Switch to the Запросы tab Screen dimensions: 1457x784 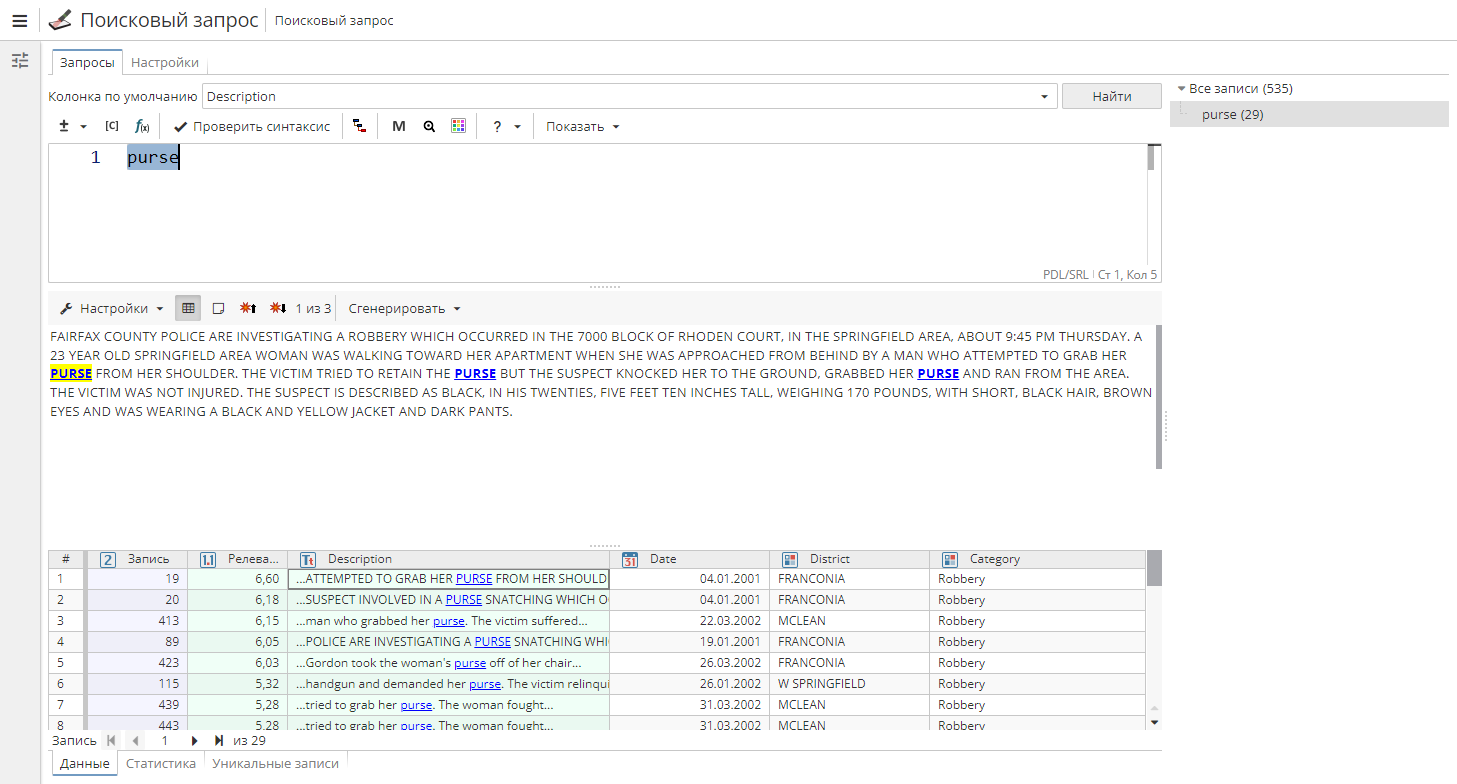point(87,62)
